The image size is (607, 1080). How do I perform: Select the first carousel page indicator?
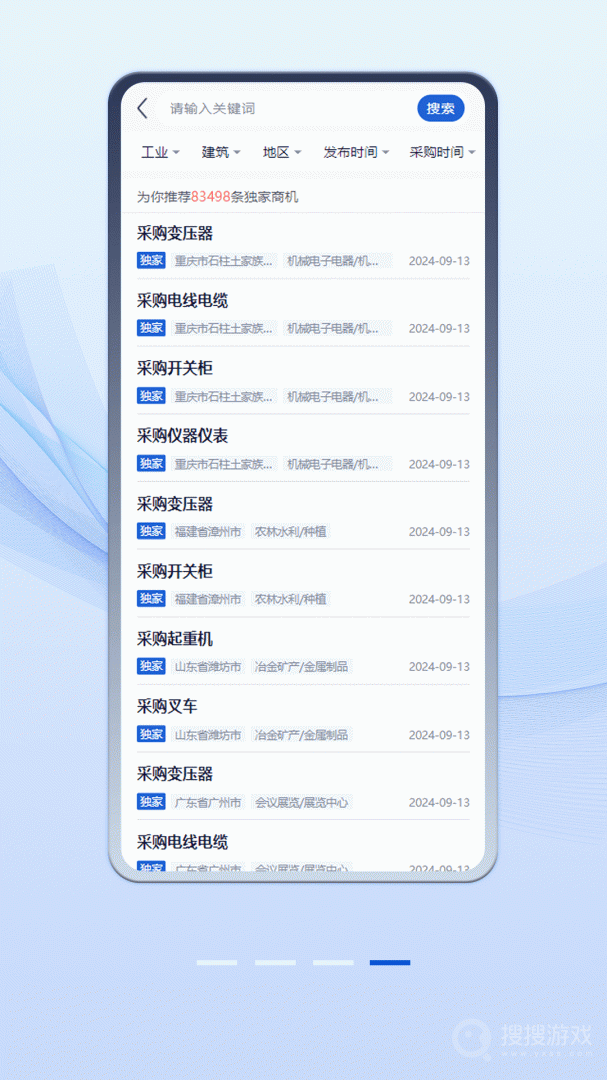click(x=217, y=962)
